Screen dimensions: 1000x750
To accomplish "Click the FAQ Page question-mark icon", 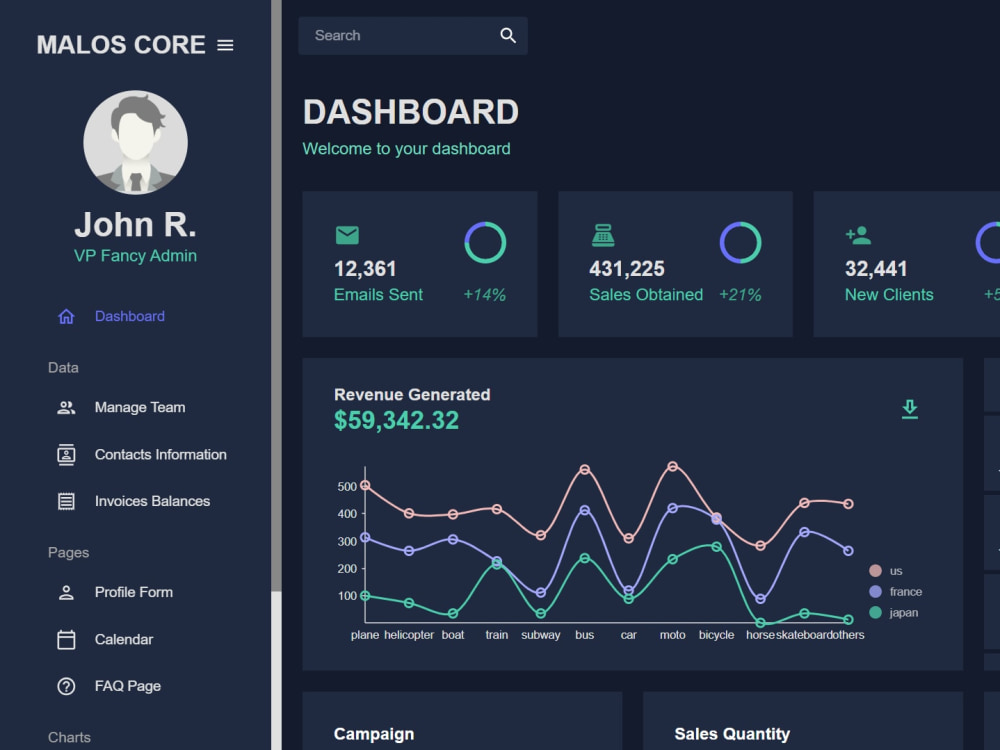I will [x=66, y=686].
